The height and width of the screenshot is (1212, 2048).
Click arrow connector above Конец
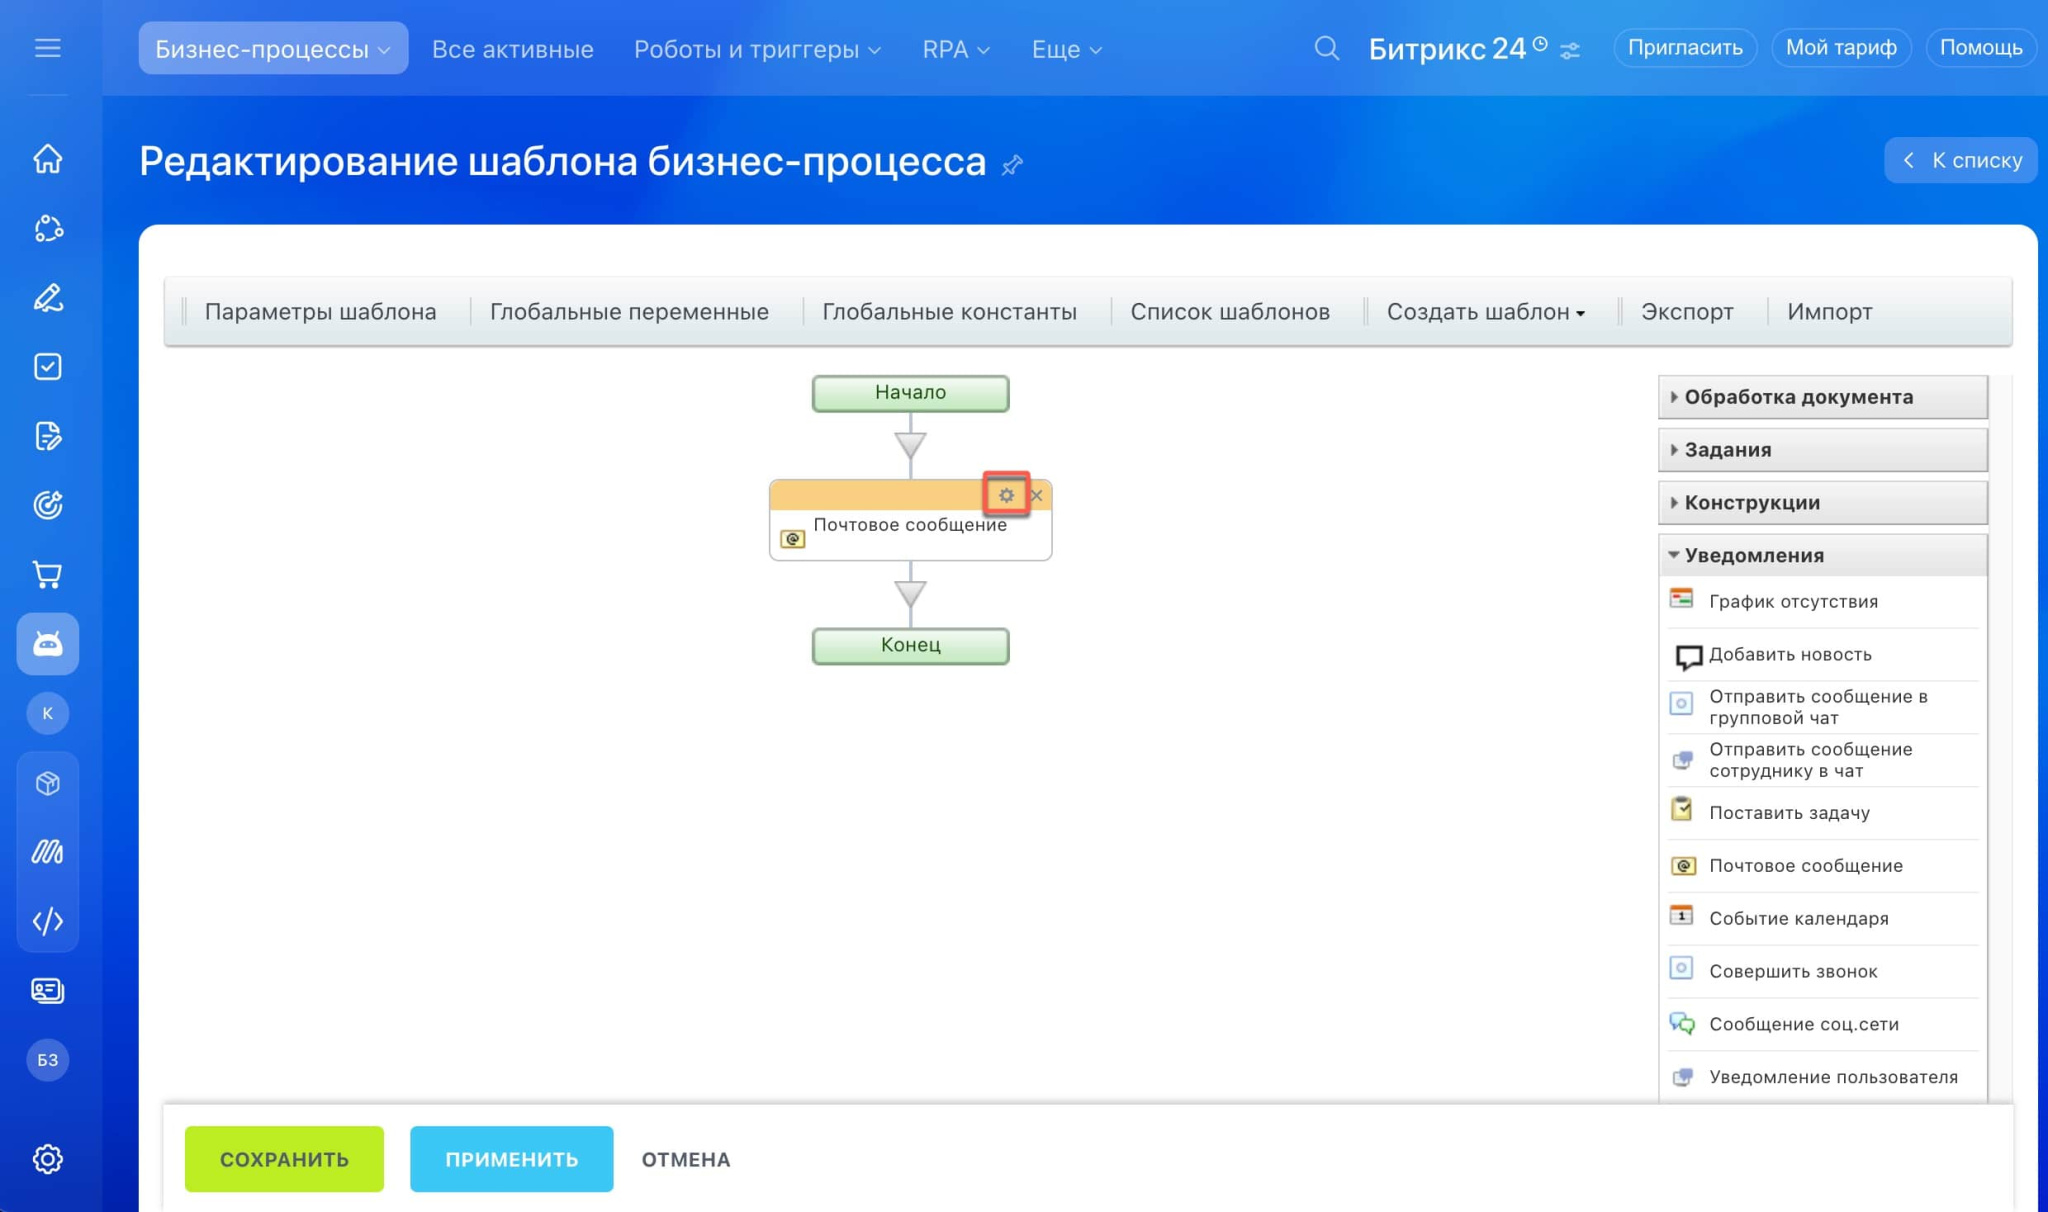point(910,594)
